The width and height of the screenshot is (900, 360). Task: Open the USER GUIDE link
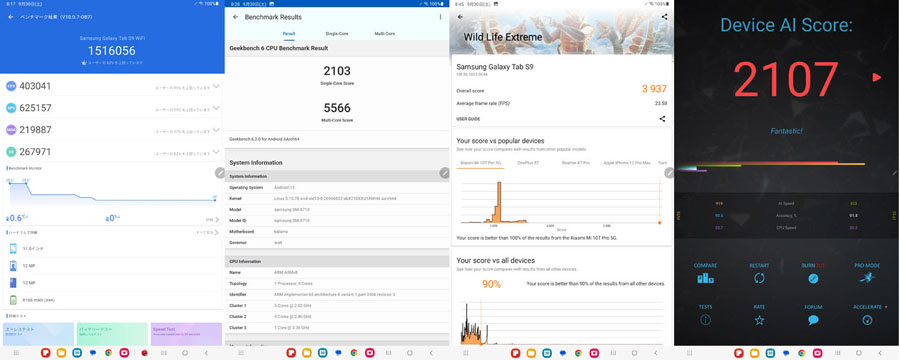pos(468,119)
